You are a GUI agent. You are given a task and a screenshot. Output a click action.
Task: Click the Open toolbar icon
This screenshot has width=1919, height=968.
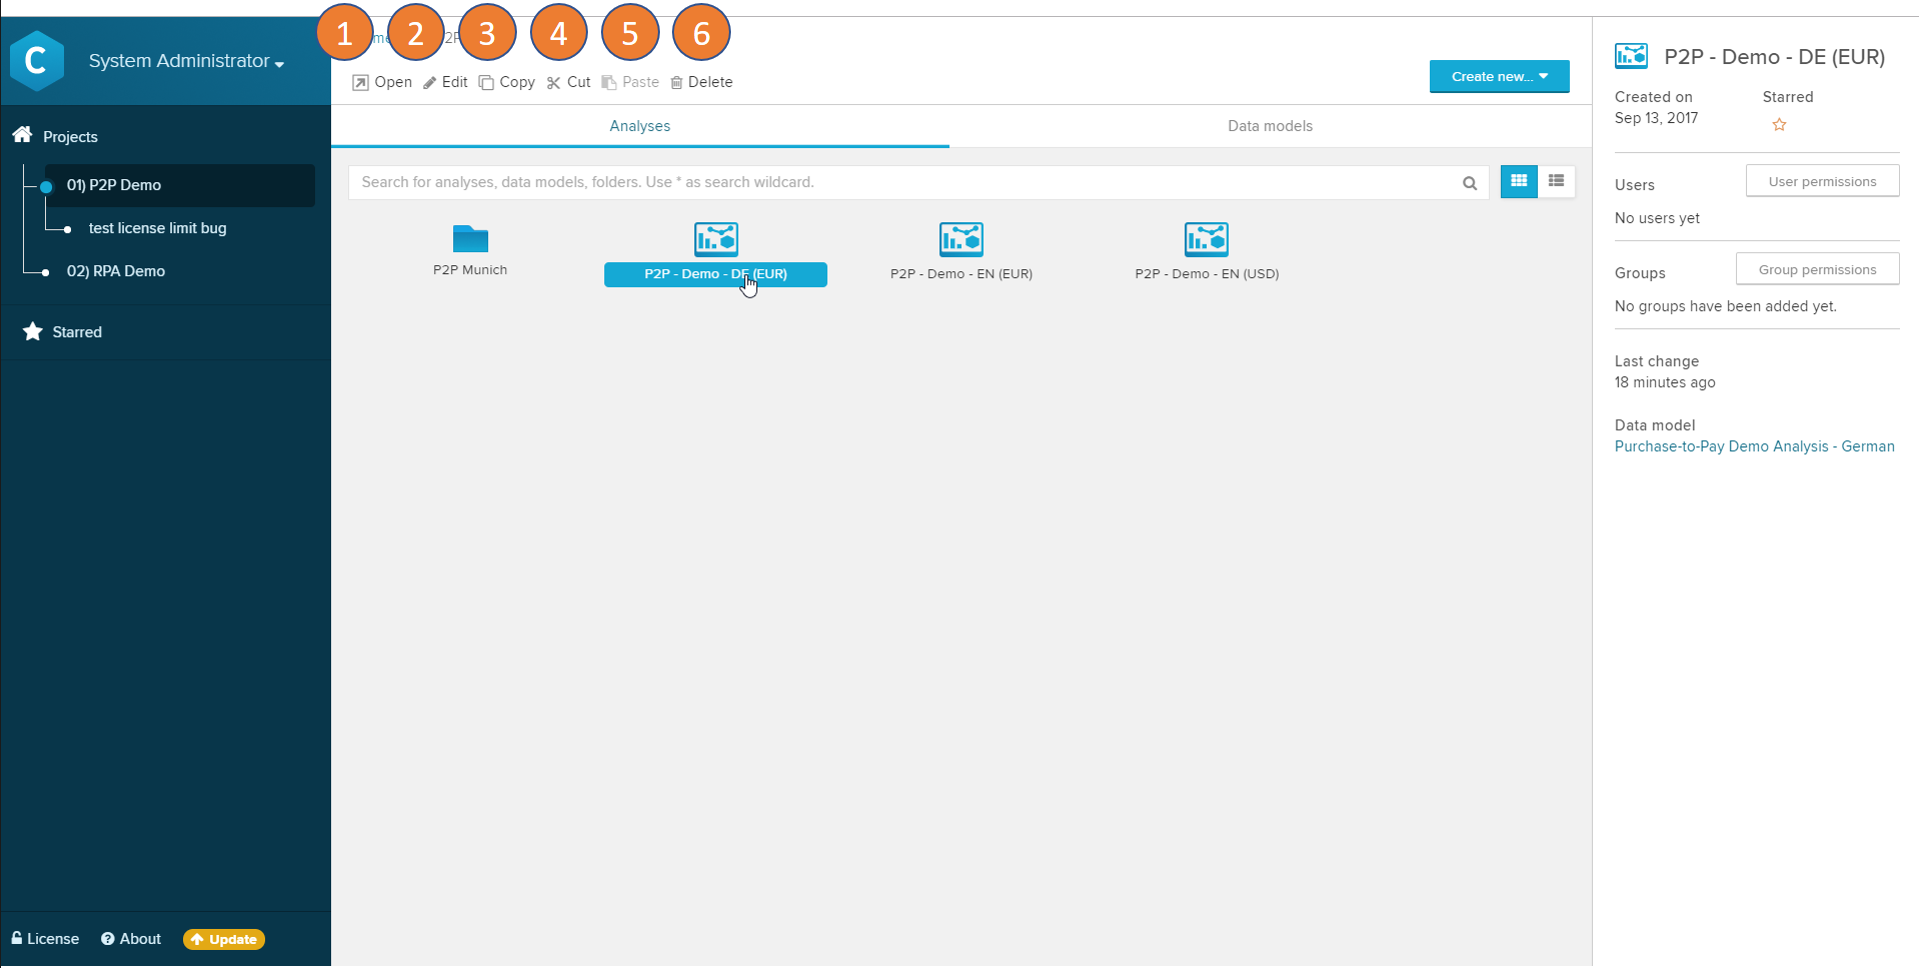(x=361, y=83)
